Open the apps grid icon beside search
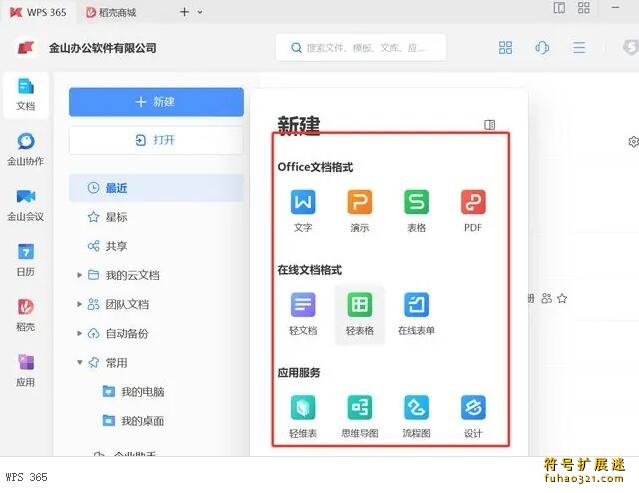Screen dimensions: 639x493 tap(505, 48)
